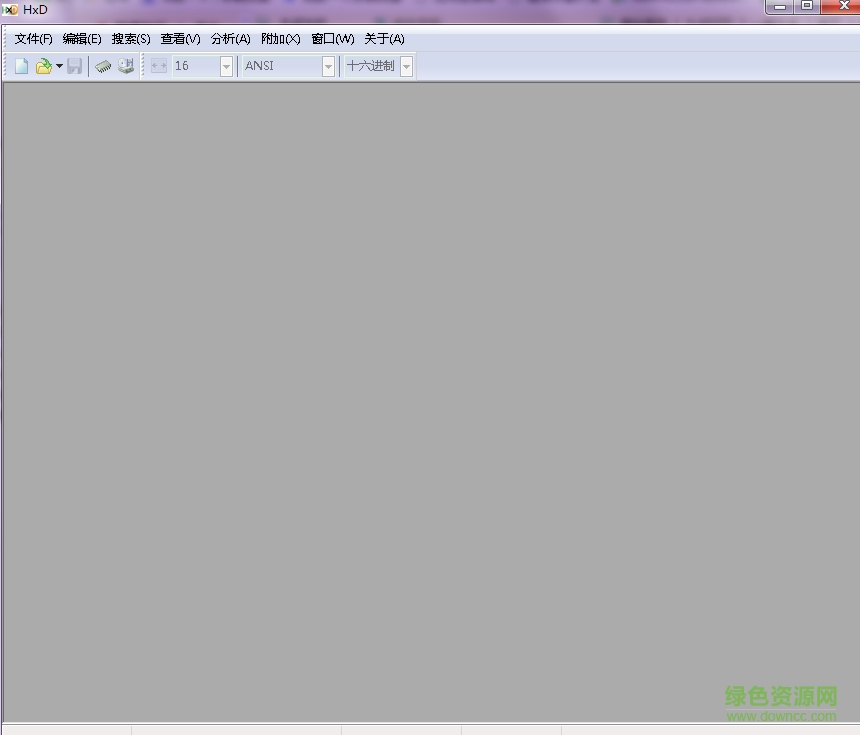
Task: Open the bytes-per-row "16" dropdown
Action: pos(225,65)
